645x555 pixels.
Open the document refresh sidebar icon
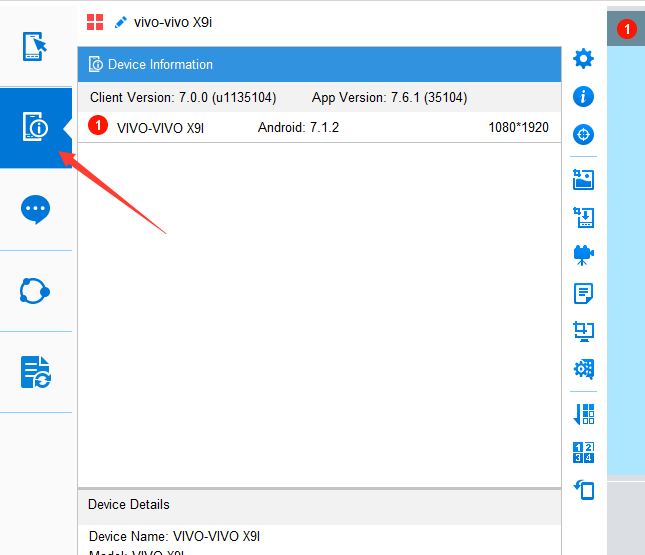coord(36,372)
